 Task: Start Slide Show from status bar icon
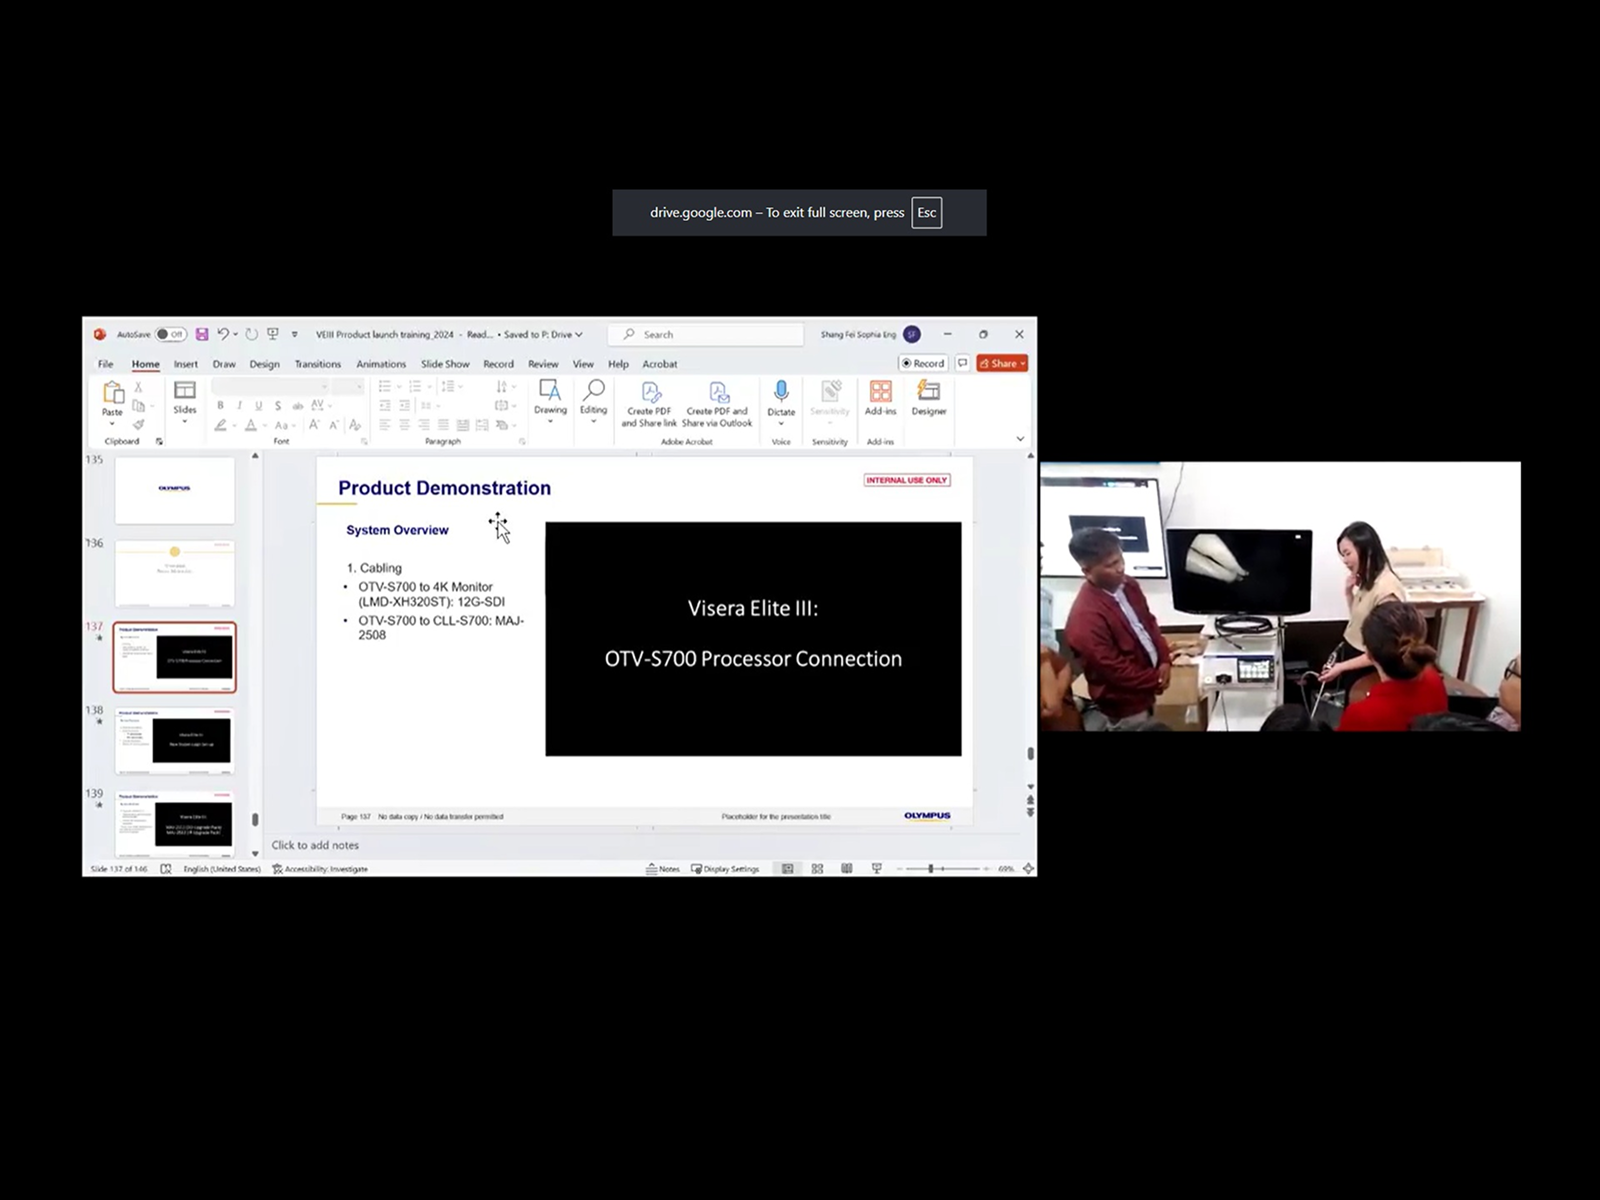[877, 869]
